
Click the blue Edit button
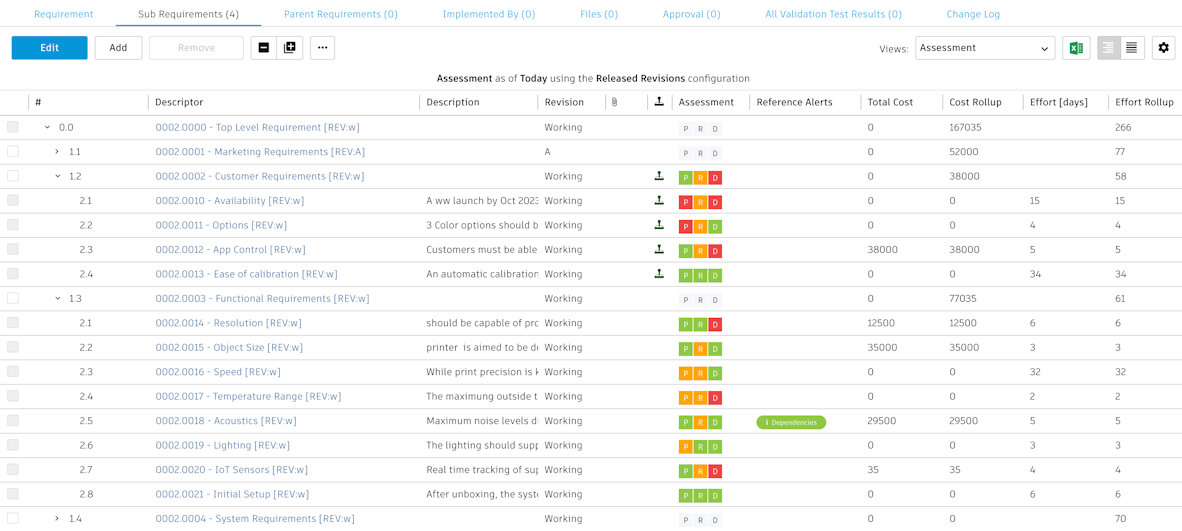(x=49, y=48)
